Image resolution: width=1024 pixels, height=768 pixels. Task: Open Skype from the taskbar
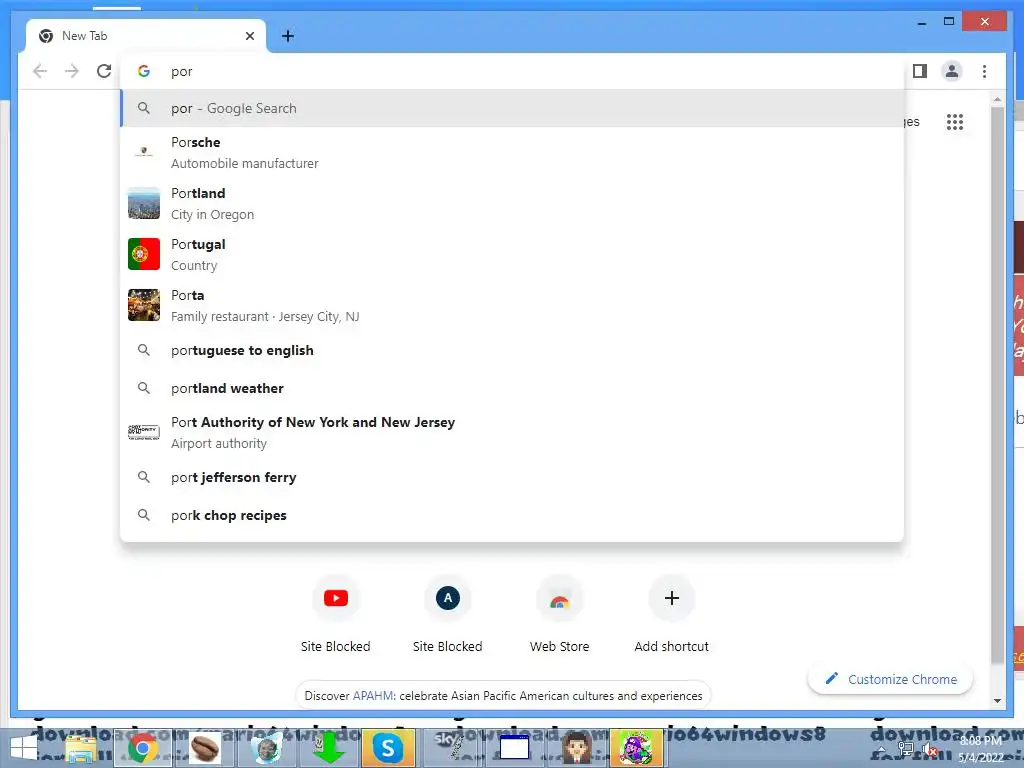[388, 748]
